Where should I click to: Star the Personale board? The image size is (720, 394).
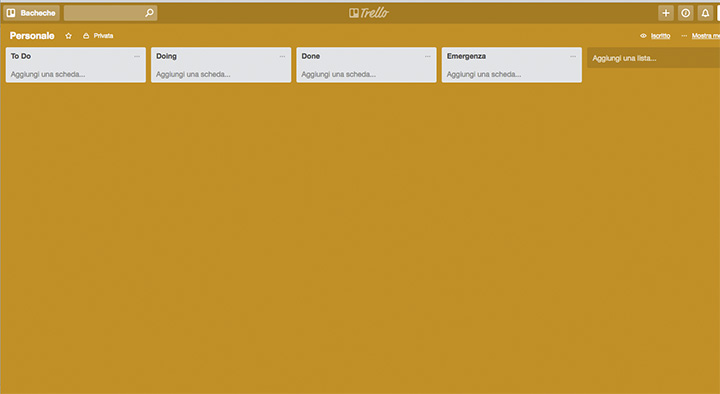point(68,36)
